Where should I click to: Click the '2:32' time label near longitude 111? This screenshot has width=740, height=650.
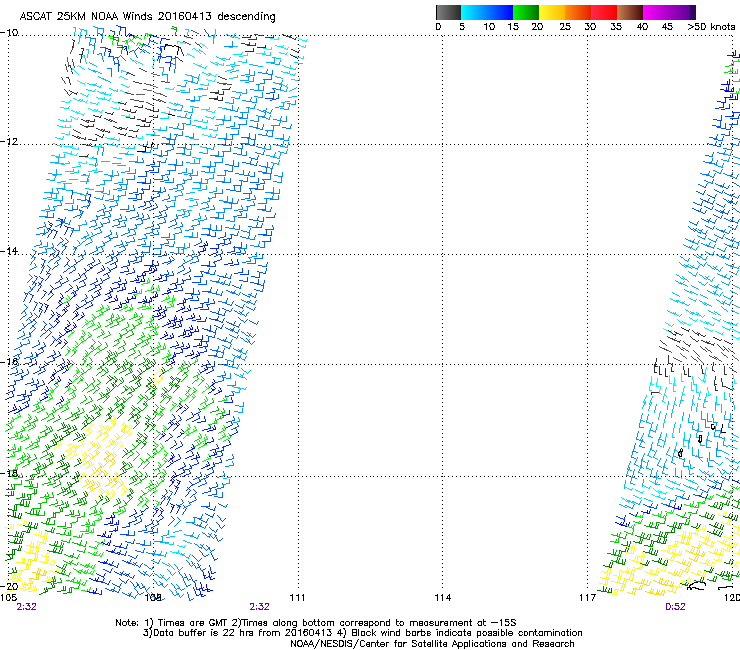(x=260, y=607)
